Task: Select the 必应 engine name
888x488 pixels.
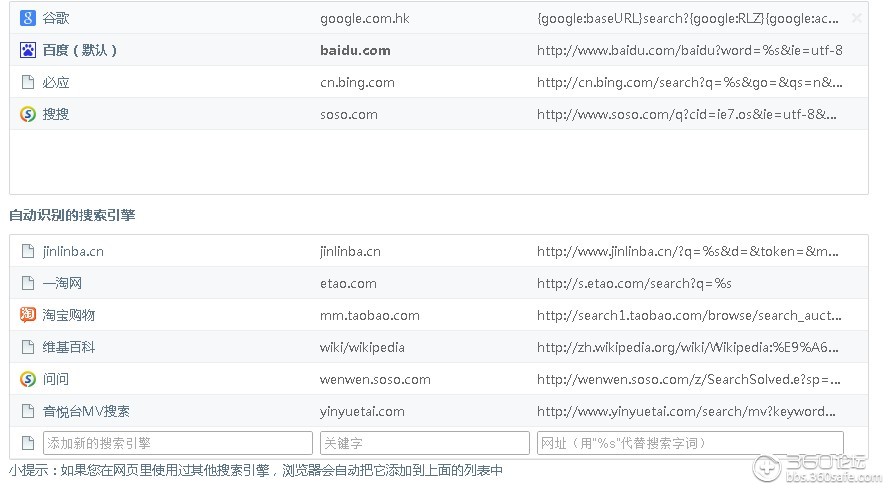Action: click(56, 82)
